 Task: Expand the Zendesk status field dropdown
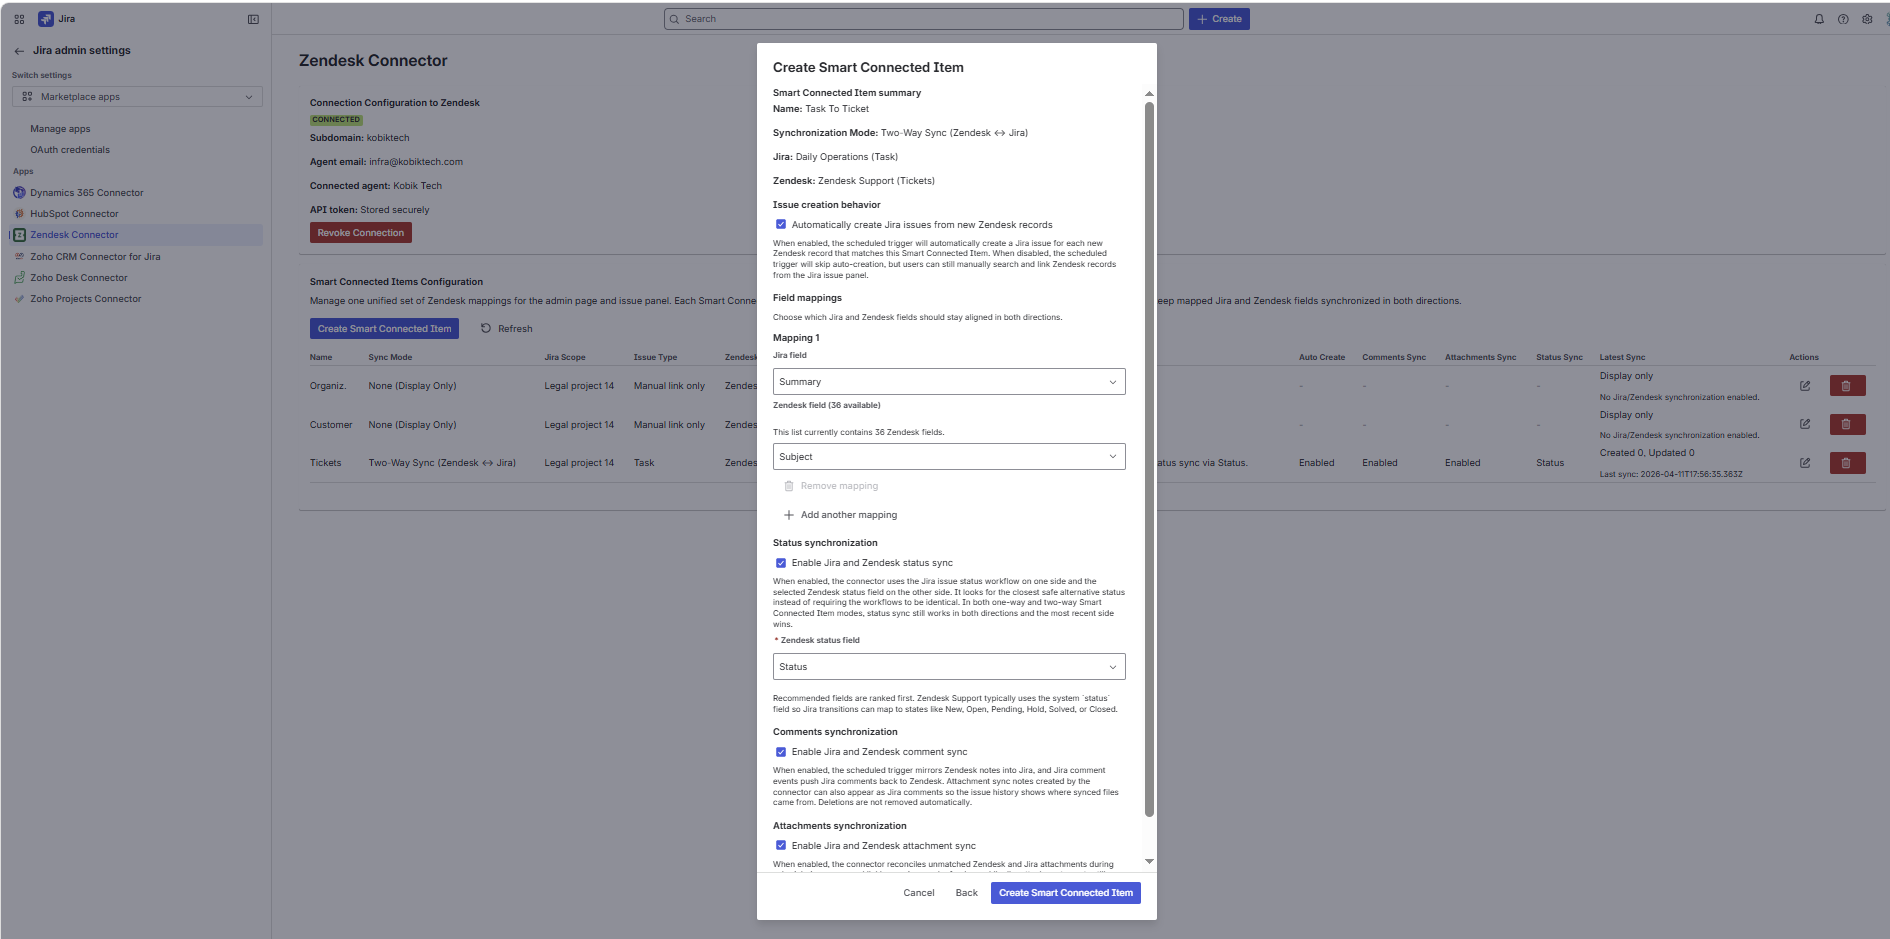[947, 666]
